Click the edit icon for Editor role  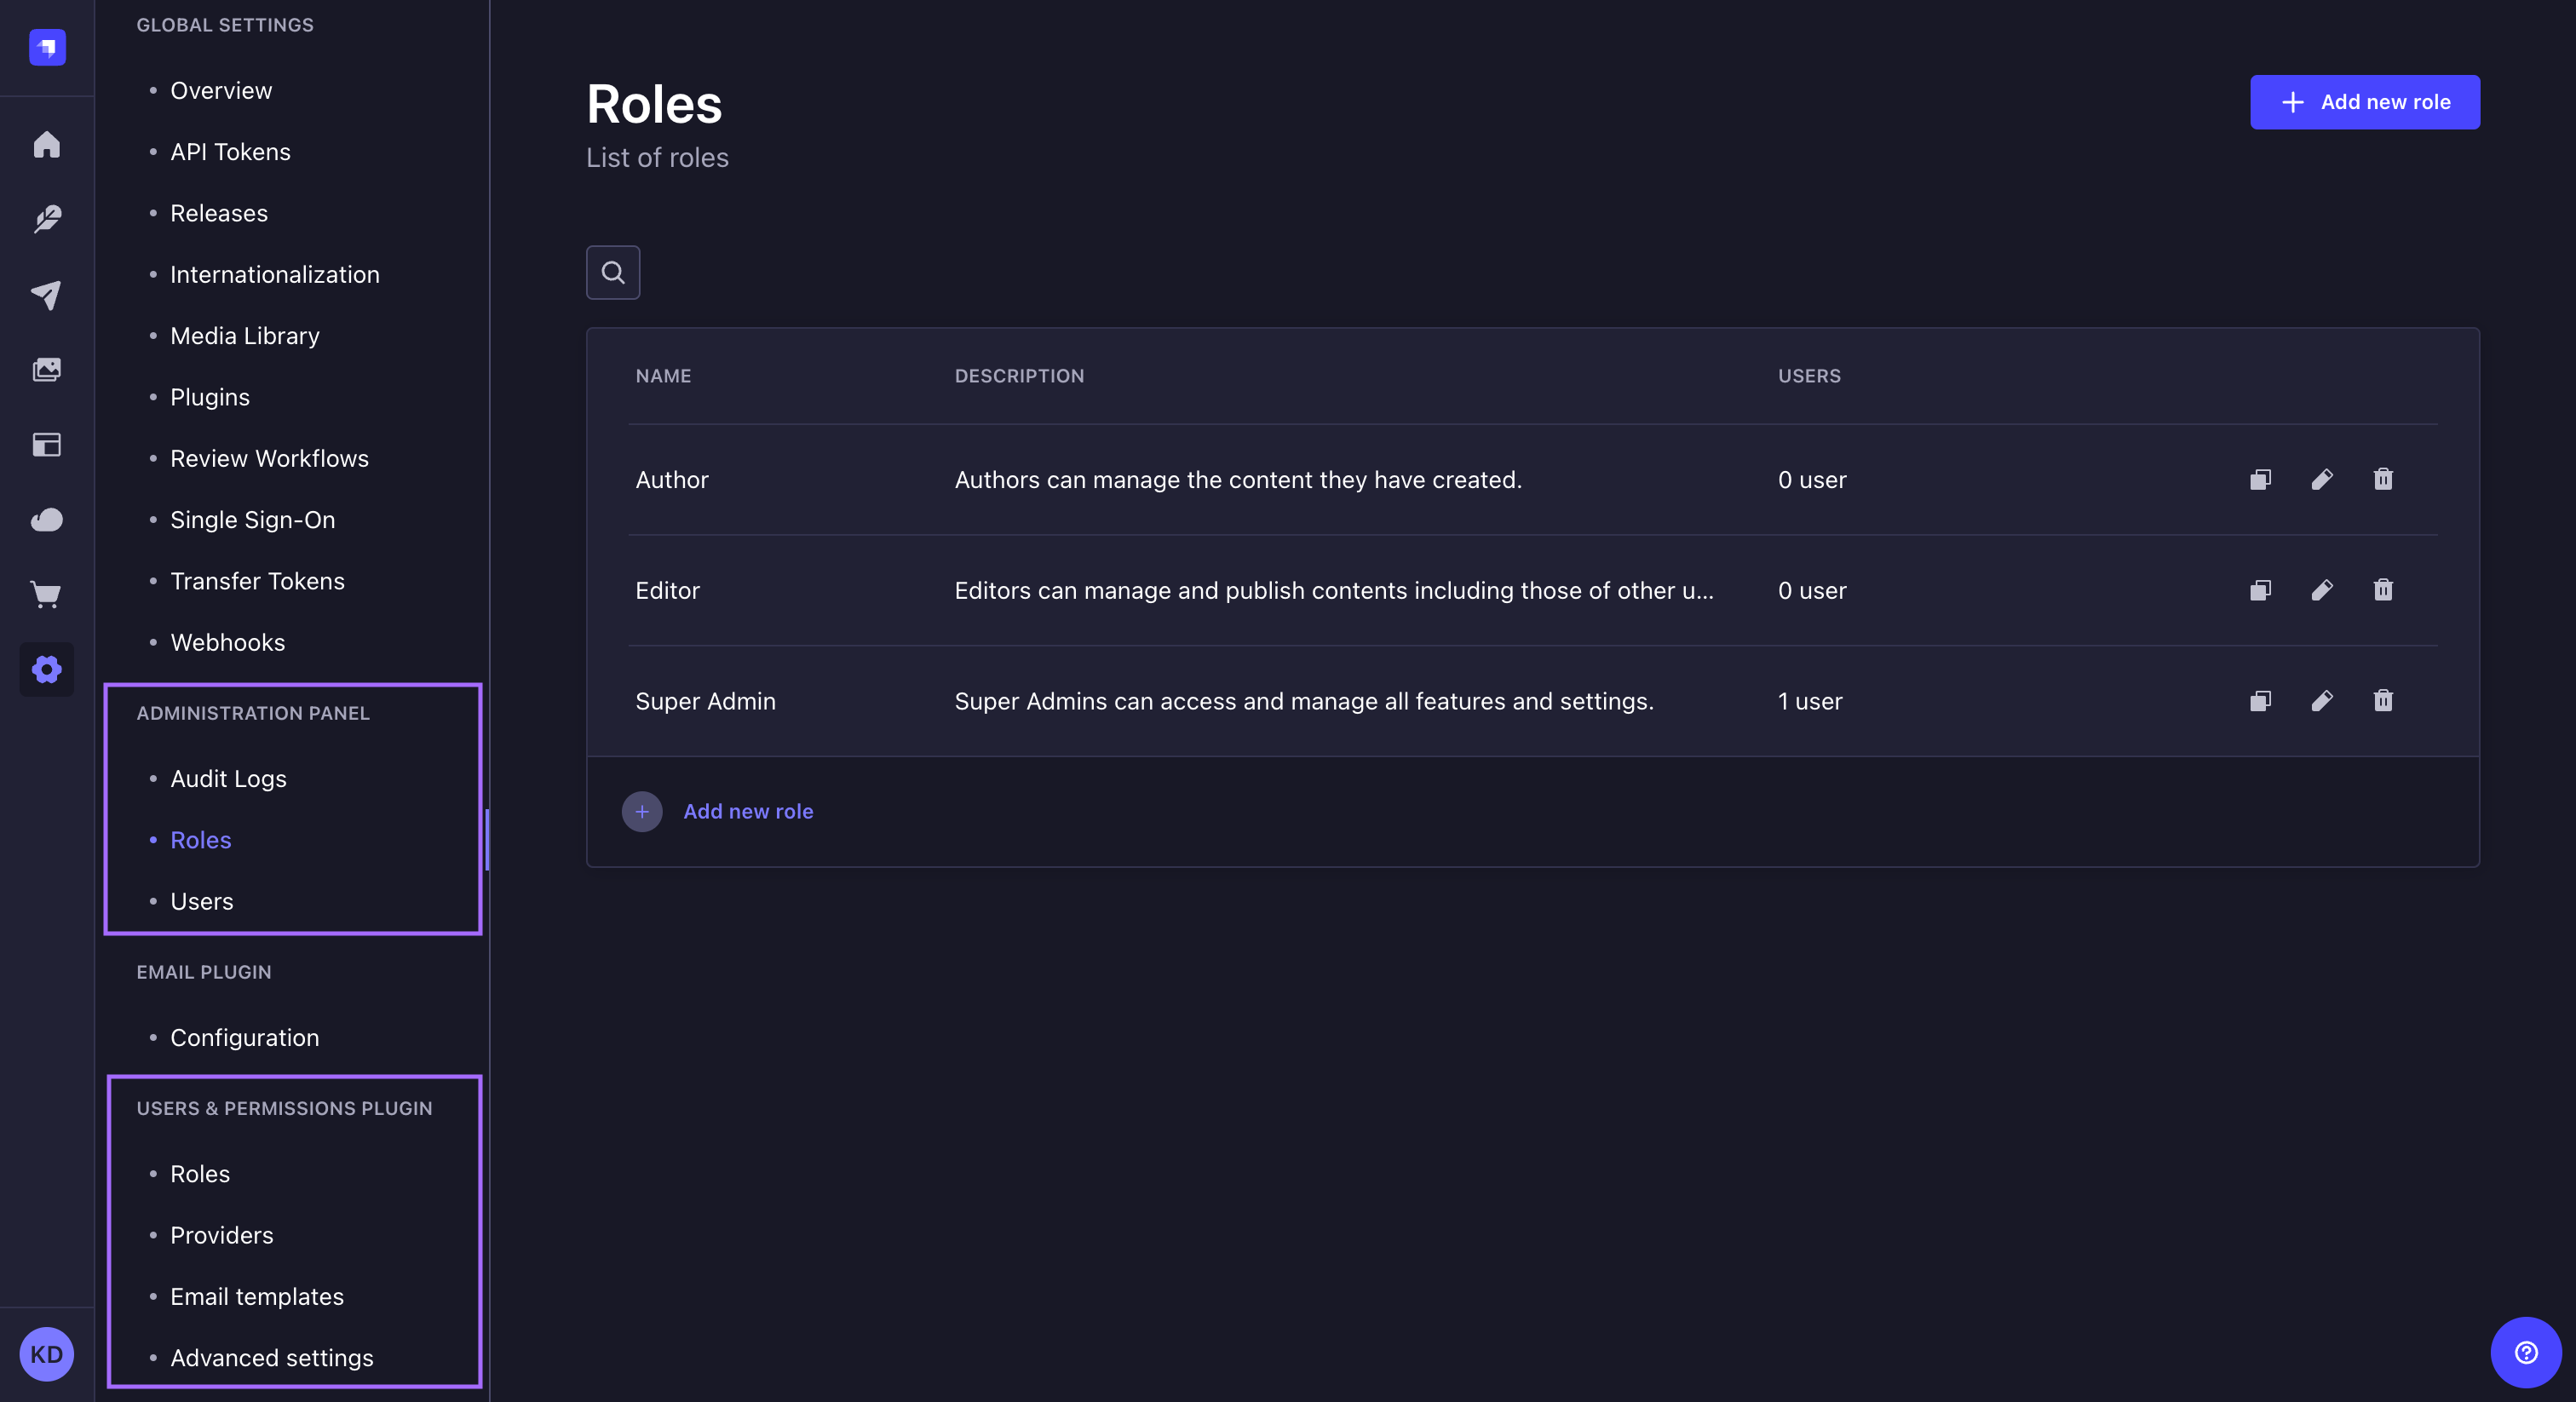(x=2322, y=590)
